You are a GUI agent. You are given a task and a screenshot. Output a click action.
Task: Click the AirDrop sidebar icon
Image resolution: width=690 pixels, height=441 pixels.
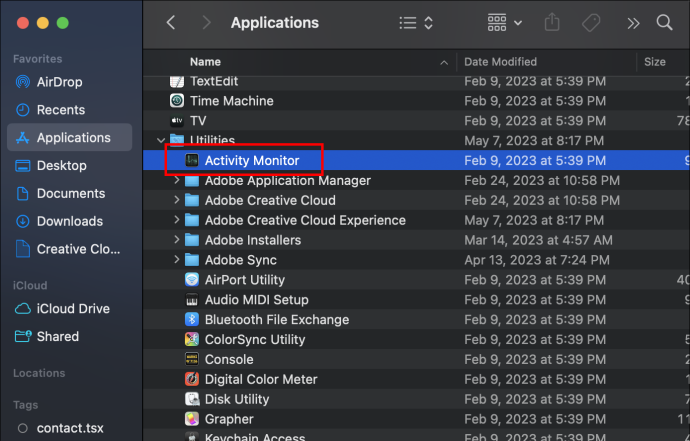[x=22, y=82]
